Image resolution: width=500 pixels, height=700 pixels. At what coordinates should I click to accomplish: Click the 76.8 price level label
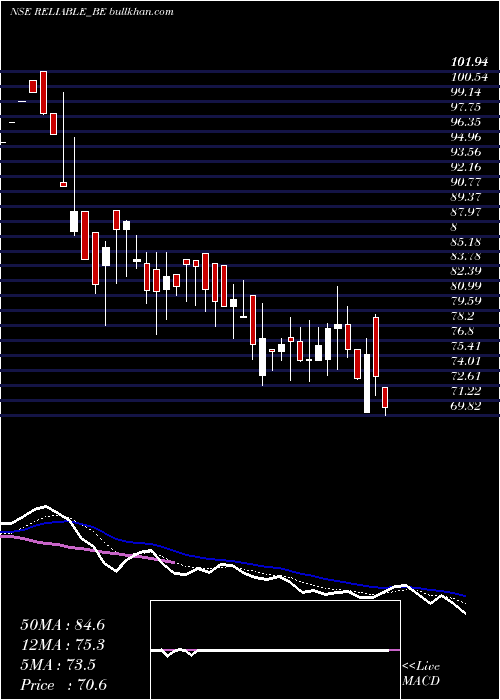tap(462, 331)
